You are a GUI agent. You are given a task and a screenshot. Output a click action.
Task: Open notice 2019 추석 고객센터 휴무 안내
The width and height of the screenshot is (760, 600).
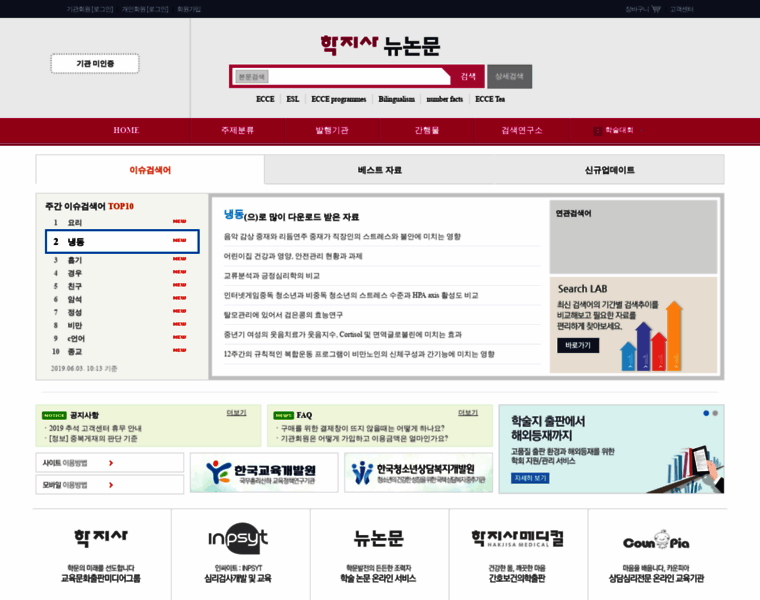pyautogui.click(x=95, y=428)
